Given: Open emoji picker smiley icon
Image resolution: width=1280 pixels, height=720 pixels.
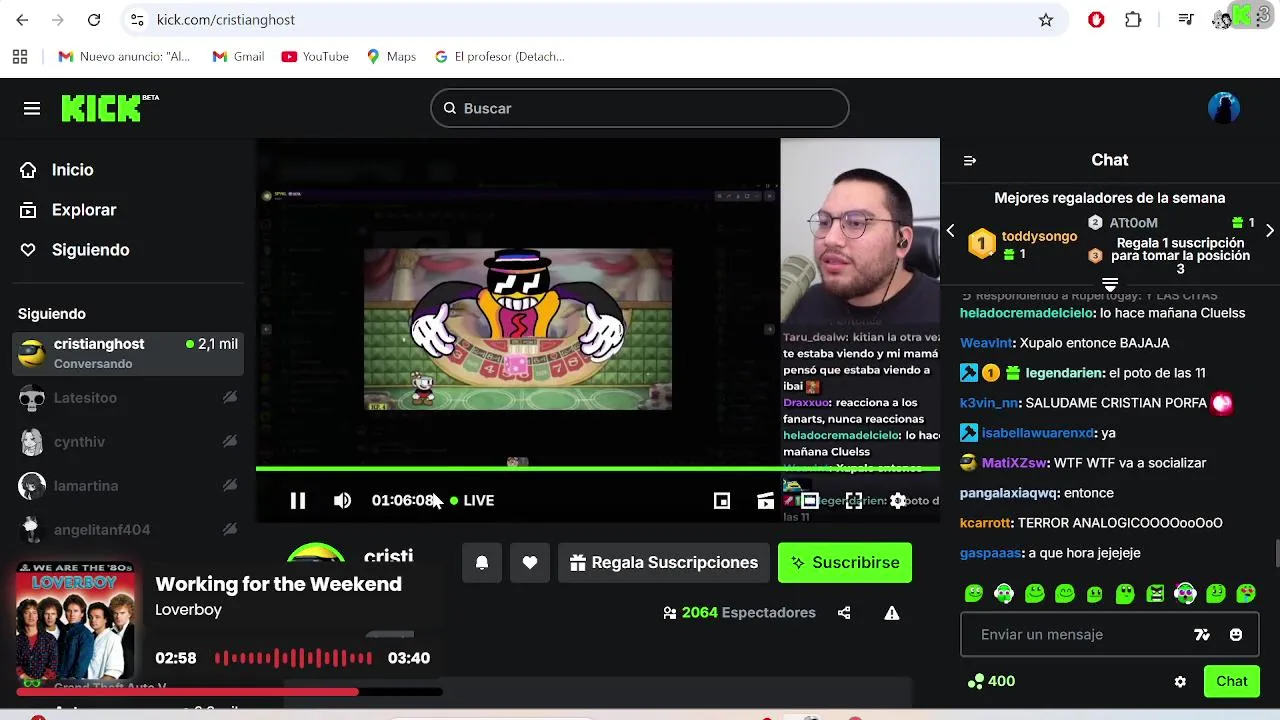Looking at the screenshot, I should [1236, 635].
